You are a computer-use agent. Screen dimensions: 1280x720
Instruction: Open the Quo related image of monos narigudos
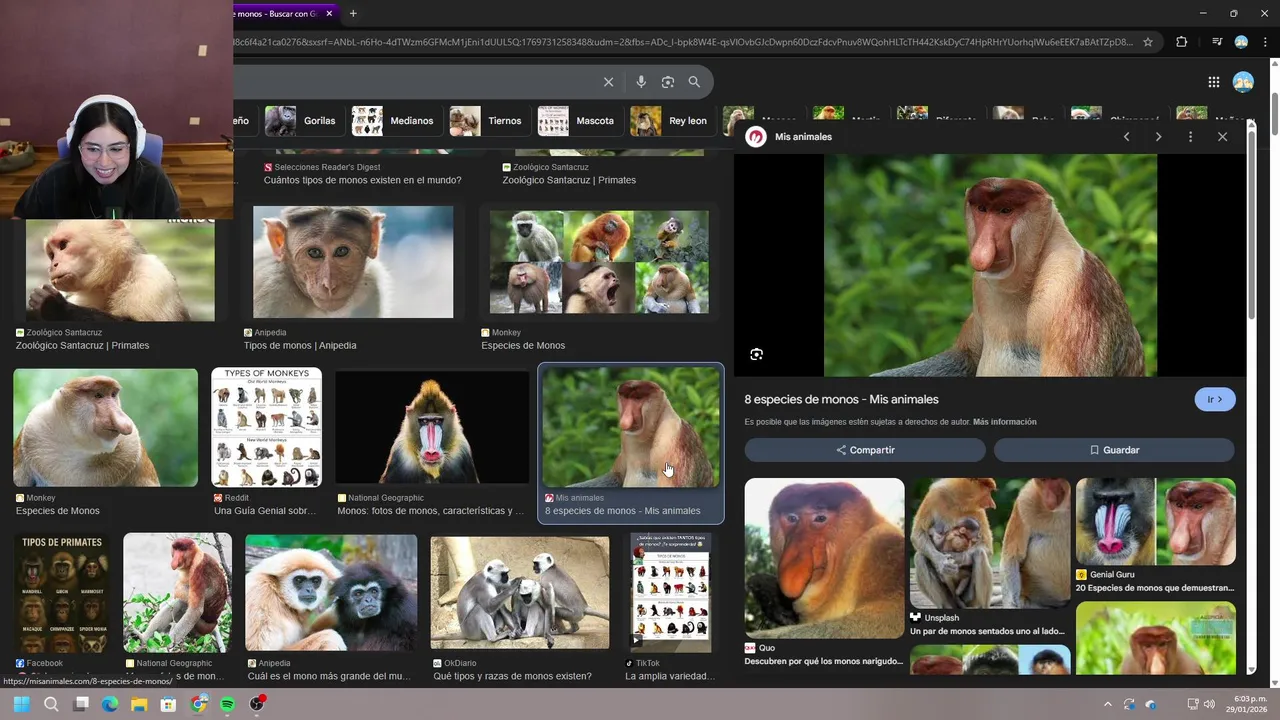pyautogui.click(x=824, y=558)
